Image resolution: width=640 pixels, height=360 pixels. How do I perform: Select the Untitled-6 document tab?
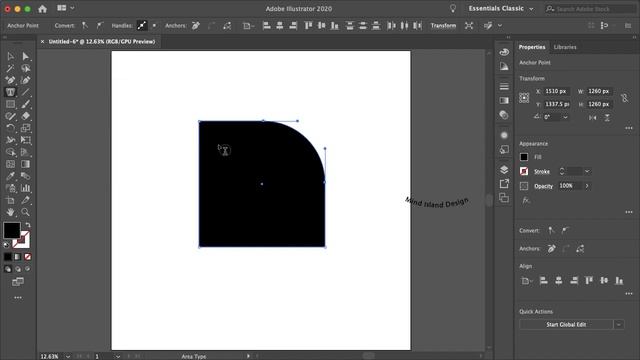102,41
